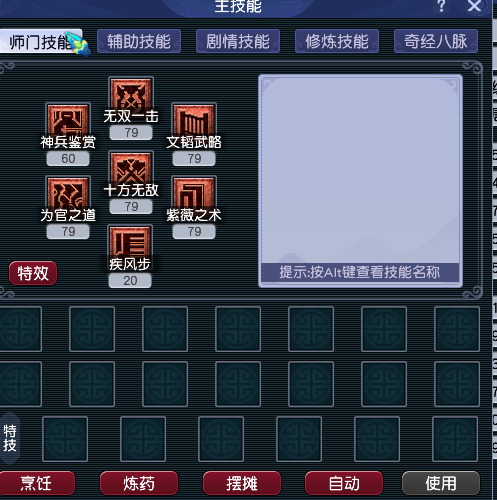The image size is (497, 500).
Task: Click the 使用 use button
Action: coord(441,483)
